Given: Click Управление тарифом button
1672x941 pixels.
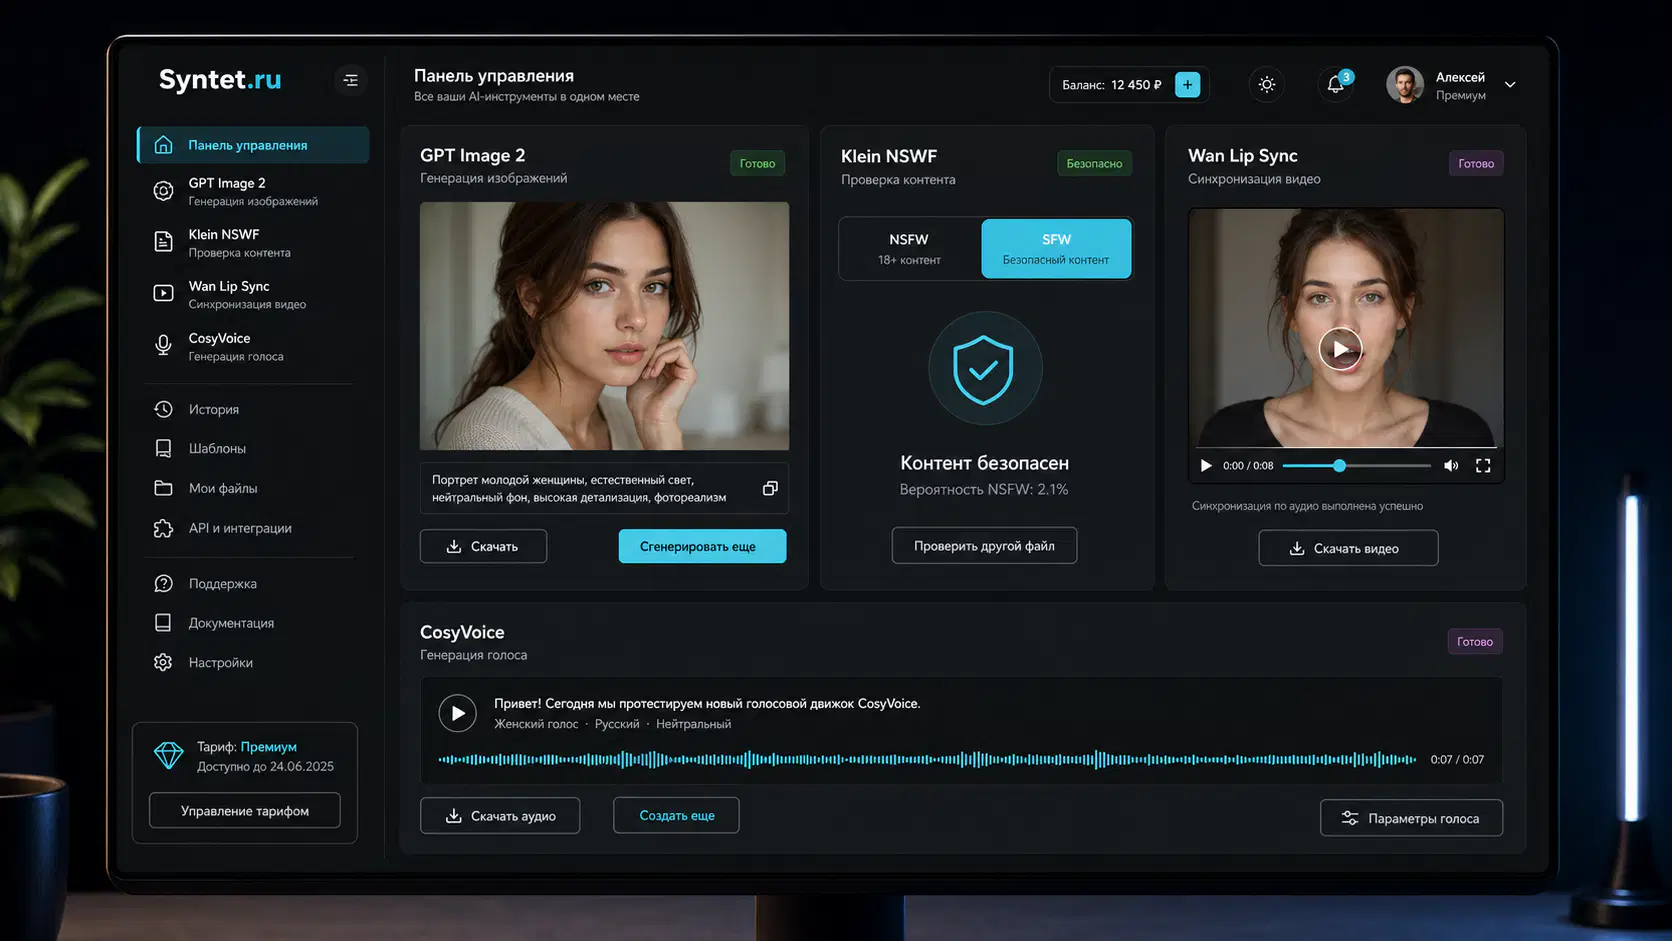Looking at the screenshot, I should click(245, 811).
